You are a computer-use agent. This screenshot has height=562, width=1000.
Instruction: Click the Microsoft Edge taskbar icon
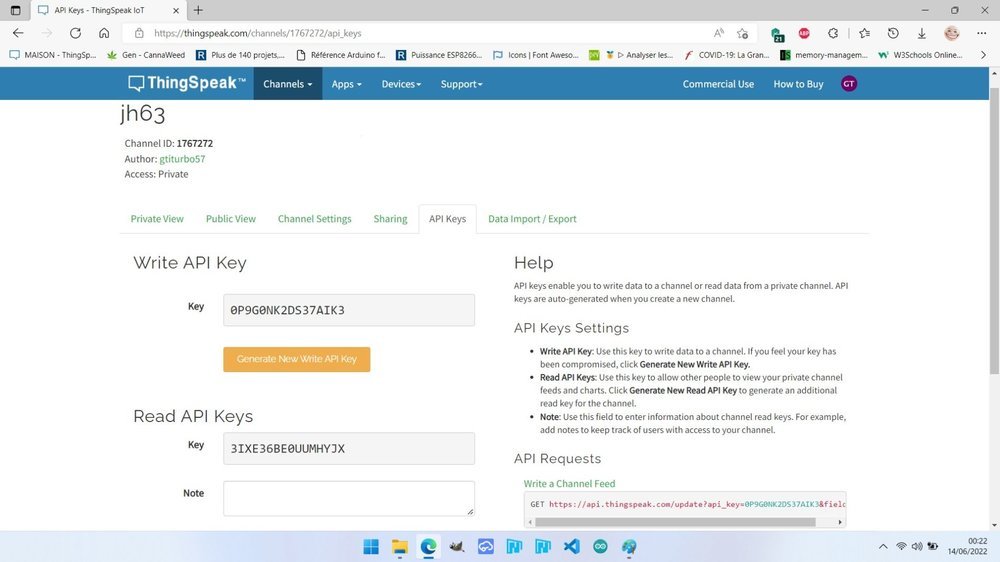click(428, 547)
